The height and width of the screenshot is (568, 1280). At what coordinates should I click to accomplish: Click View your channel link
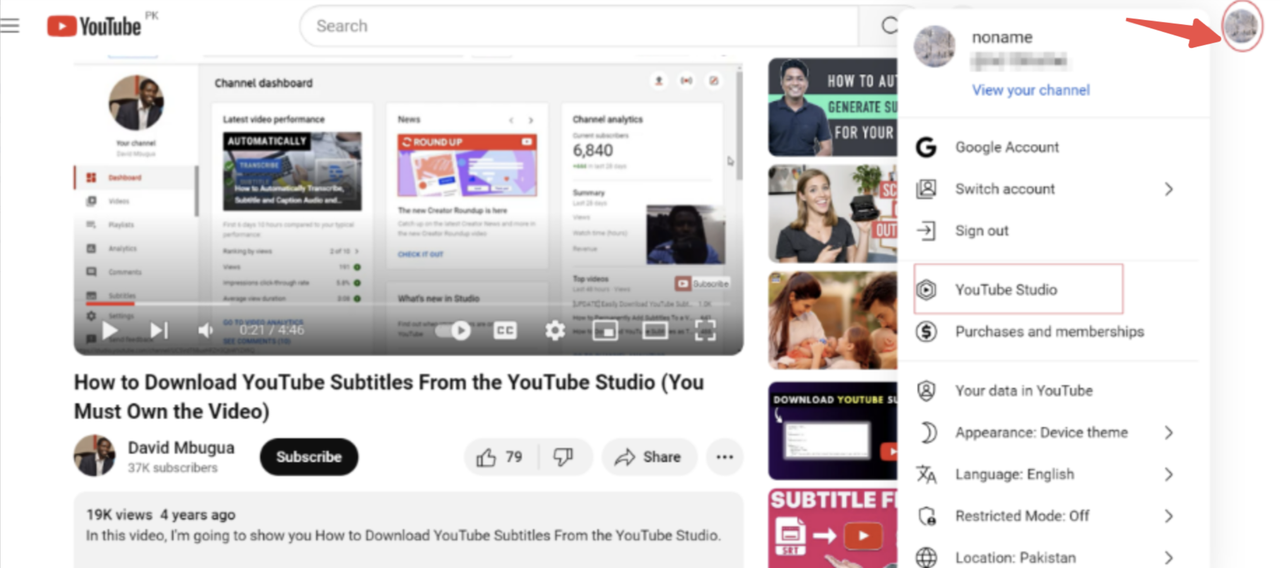click(x=1031, y=90)
